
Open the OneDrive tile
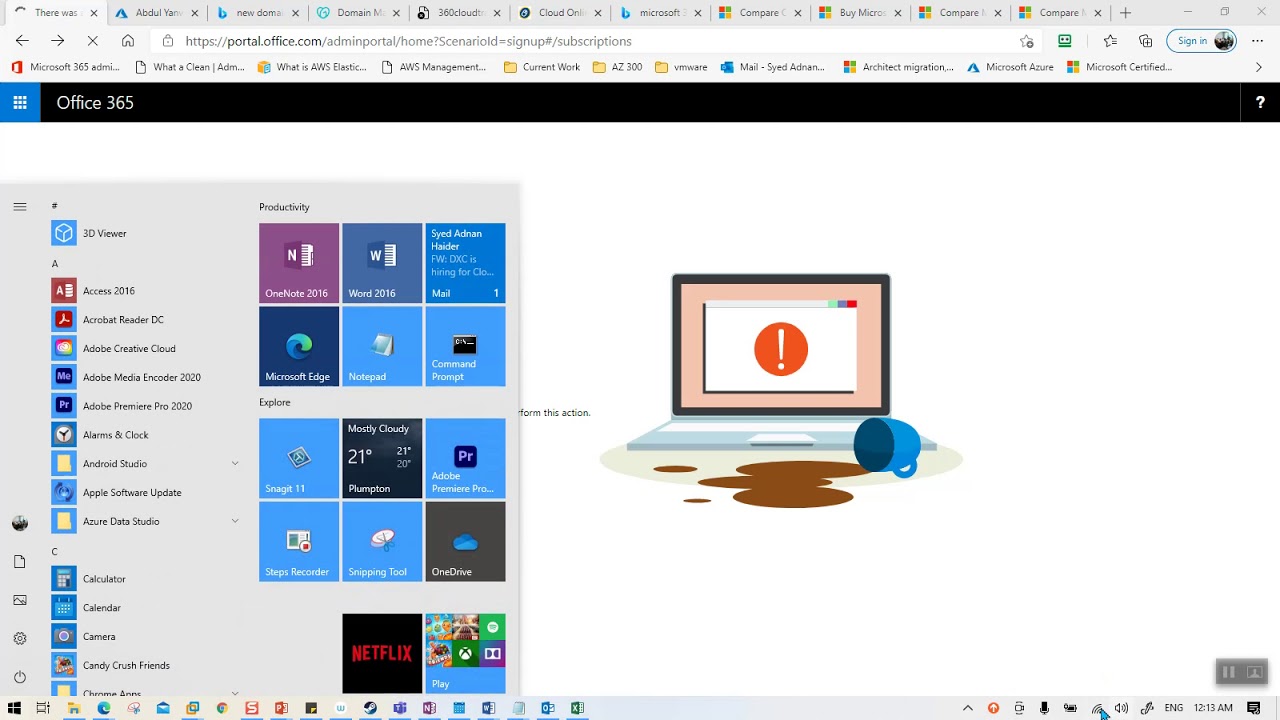click(x=465, y=541)
